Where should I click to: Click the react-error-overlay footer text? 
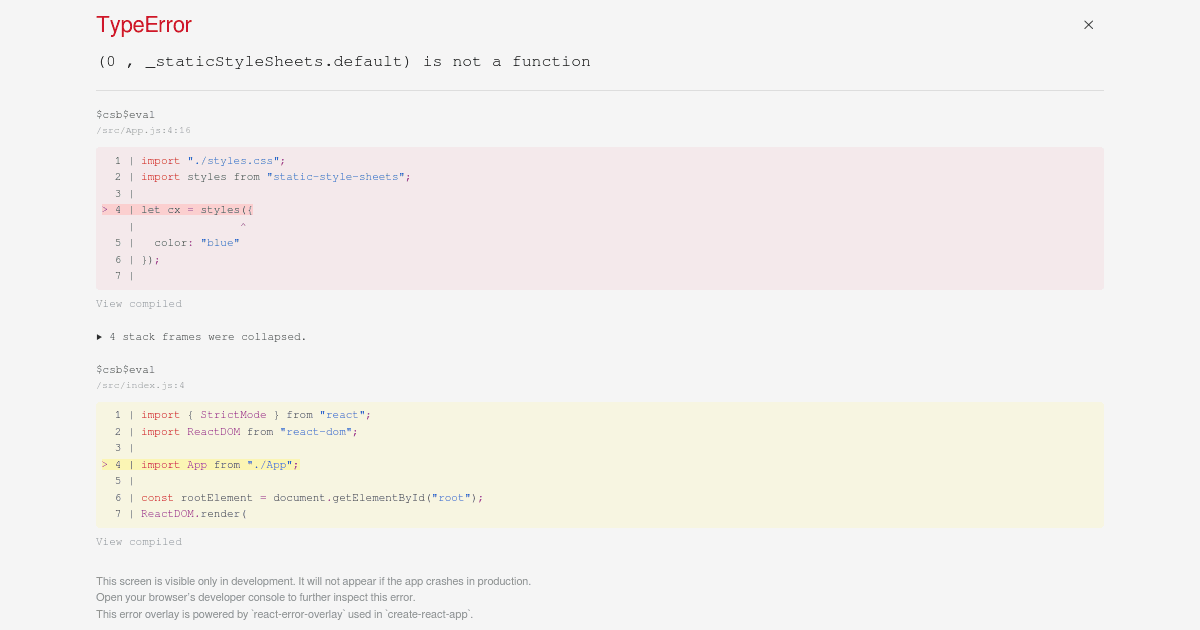pos(284,614)
